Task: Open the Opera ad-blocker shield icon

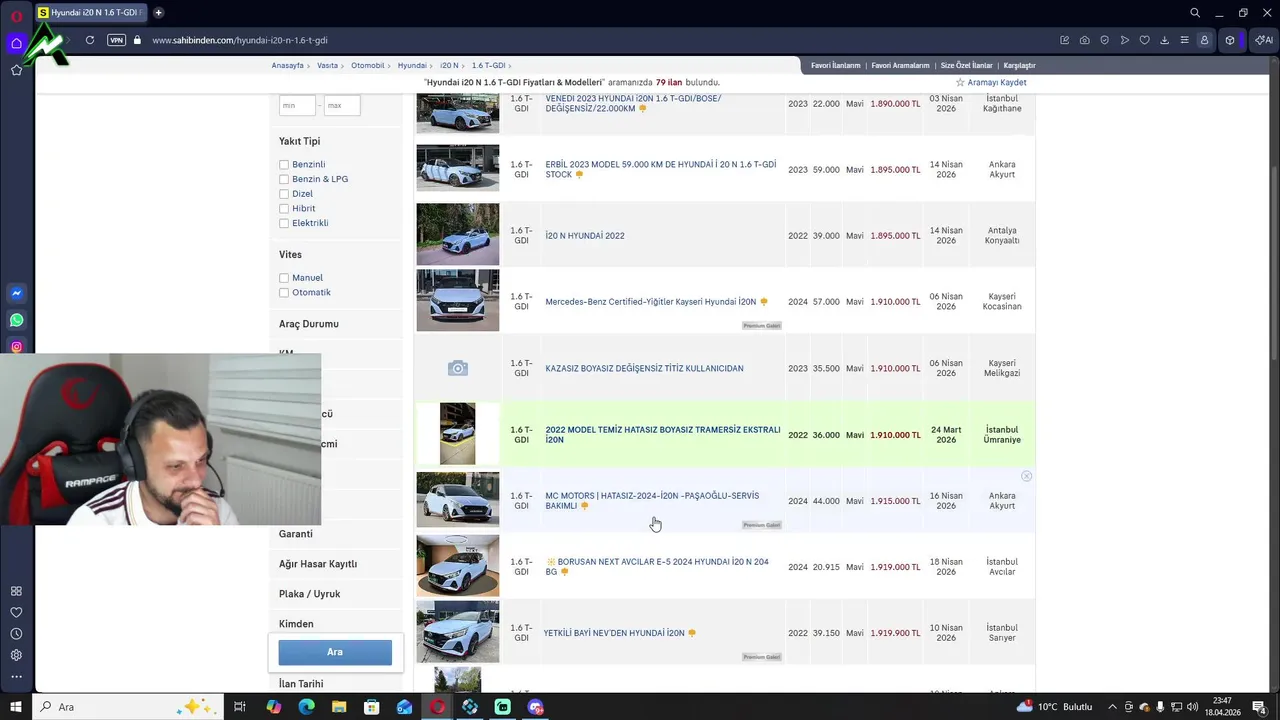Action: (1105, 40)
